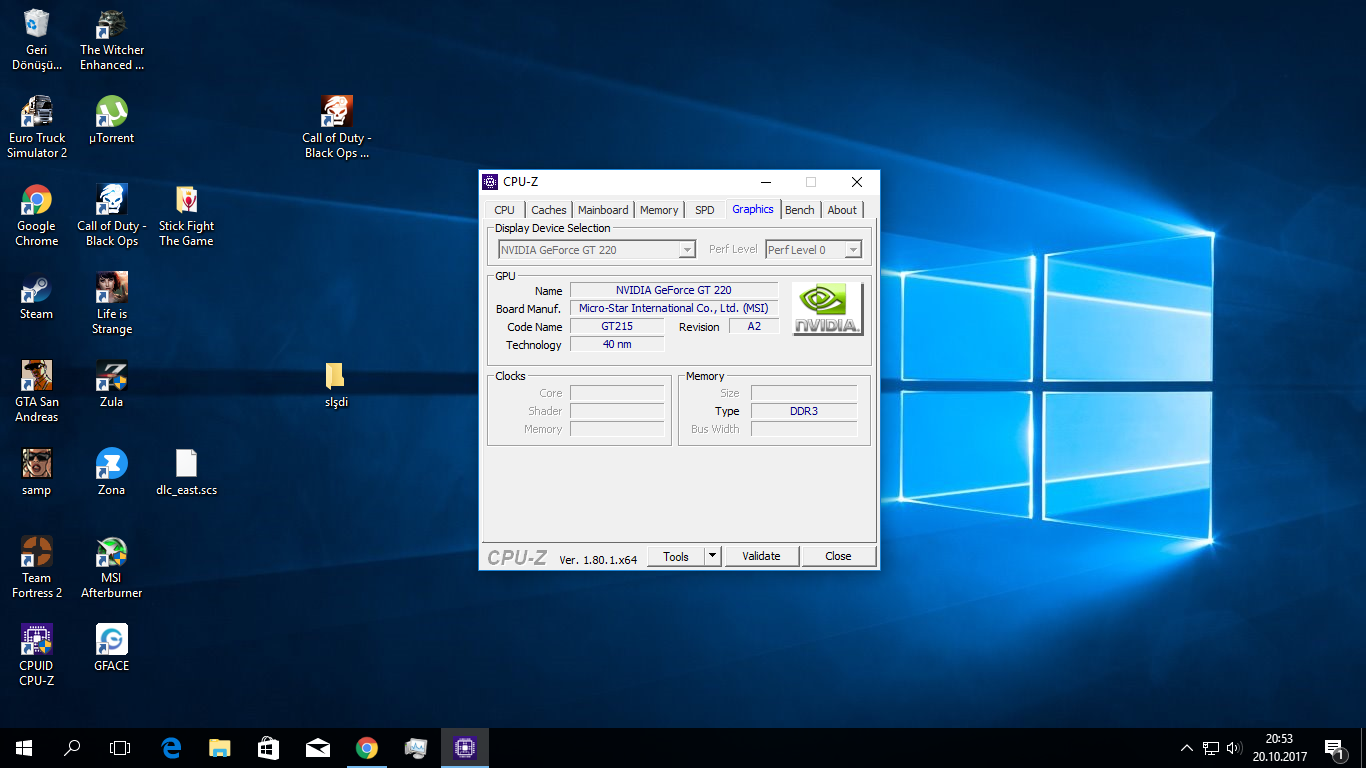
Task: Open Microsoft Store from taskbar
Action: (269, 747)
